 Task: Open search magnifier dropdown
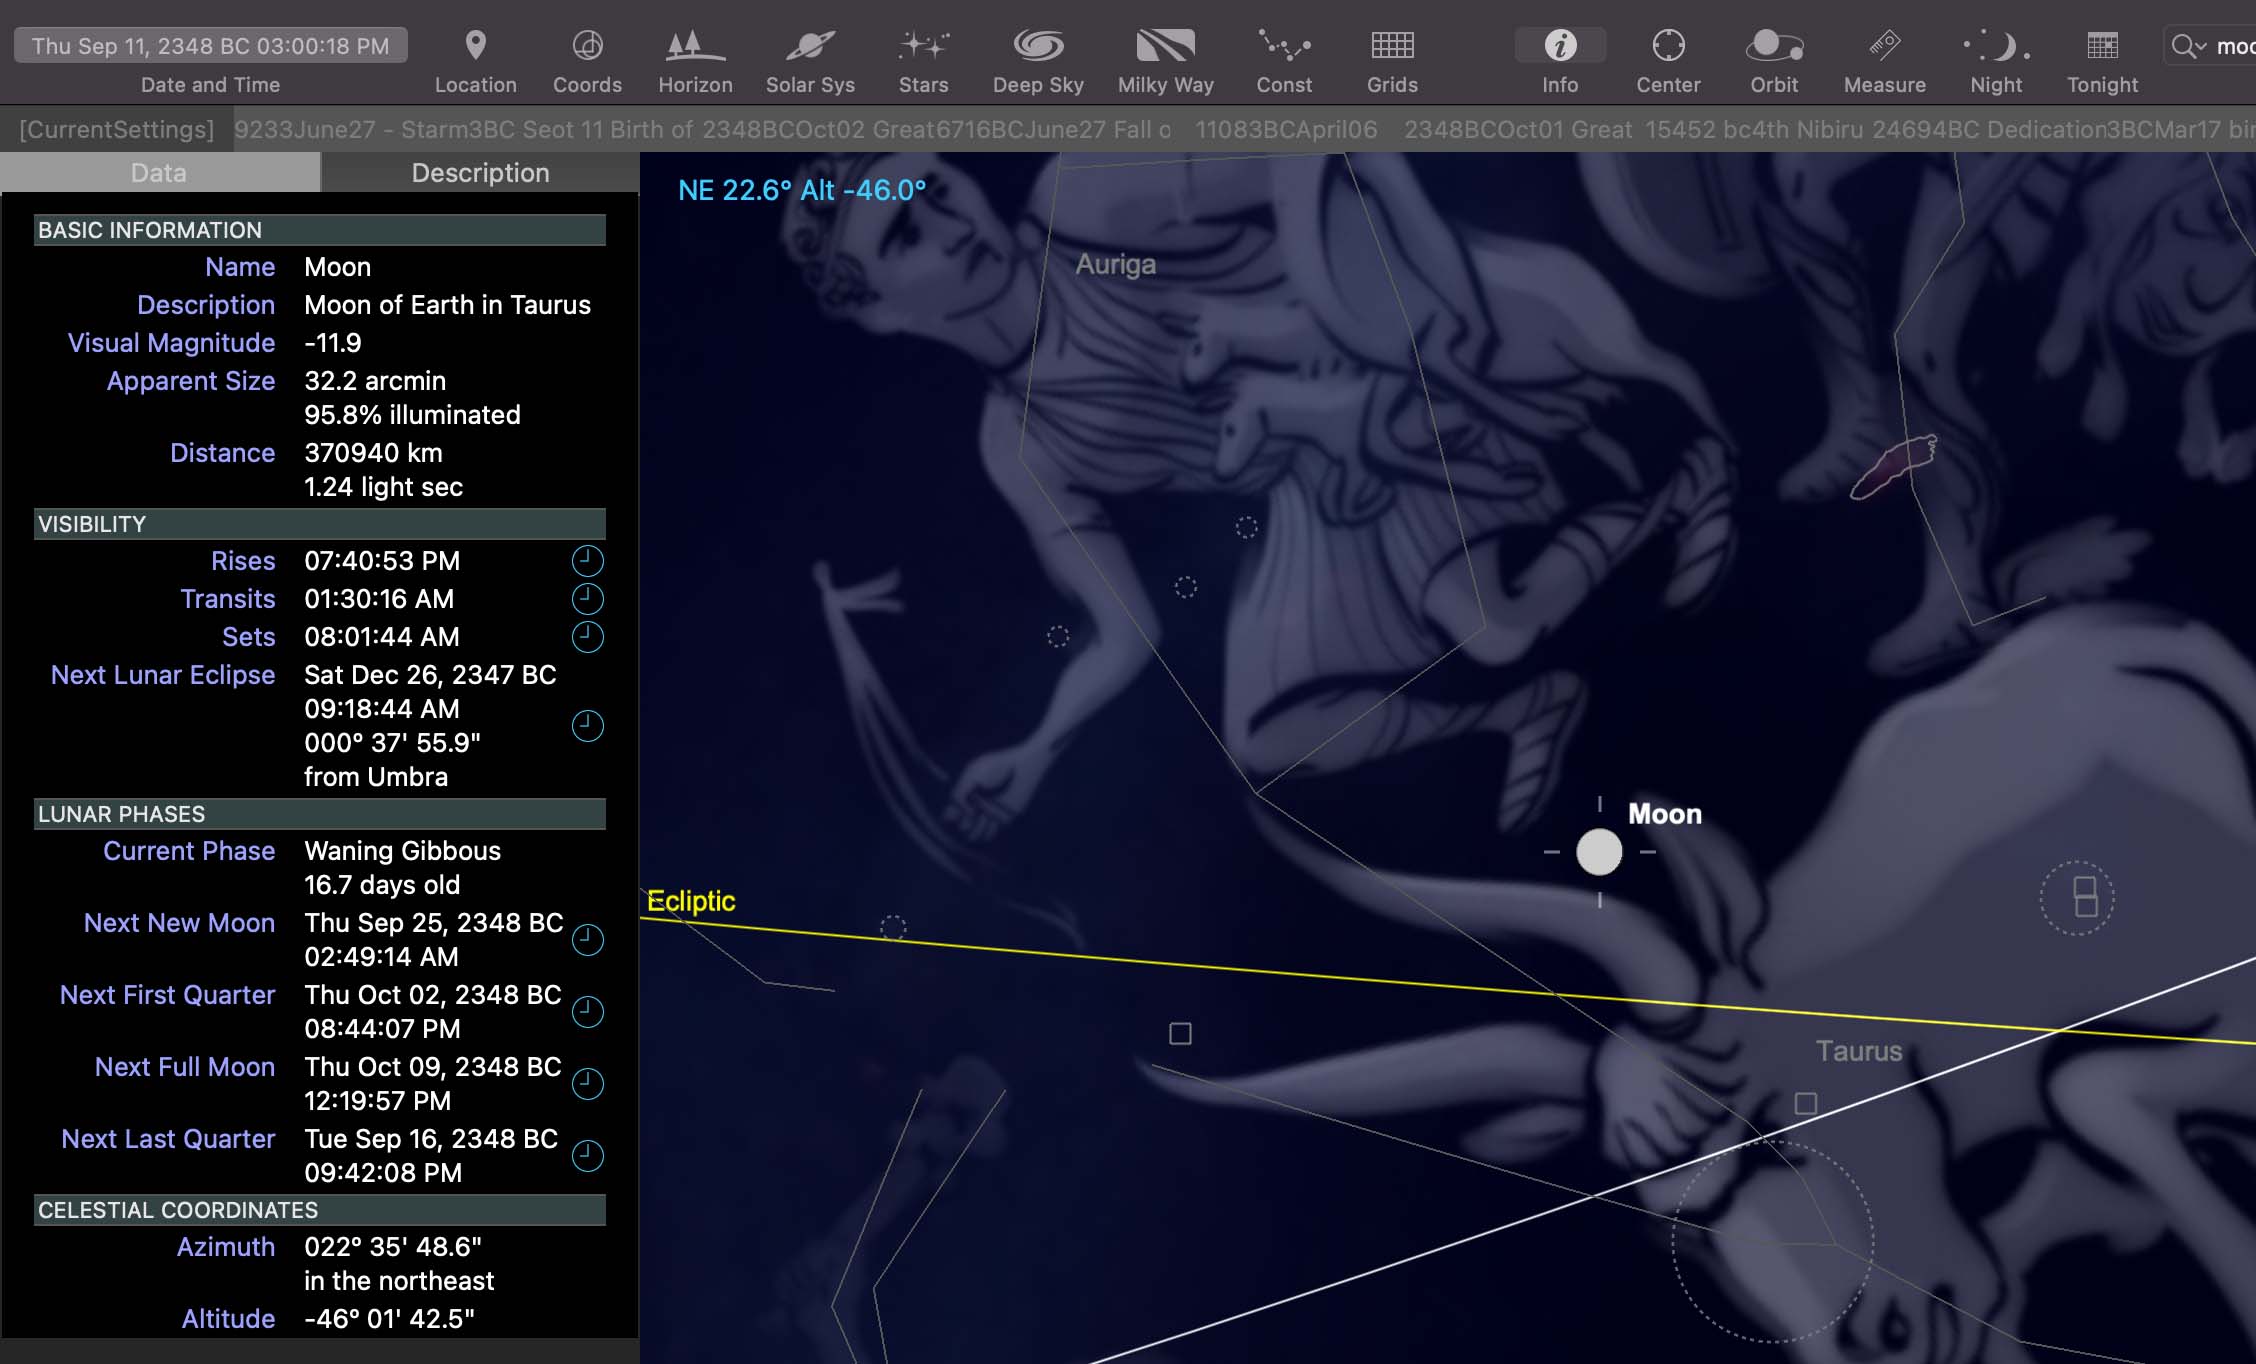pyautogui.click(x=2188, y=46)
